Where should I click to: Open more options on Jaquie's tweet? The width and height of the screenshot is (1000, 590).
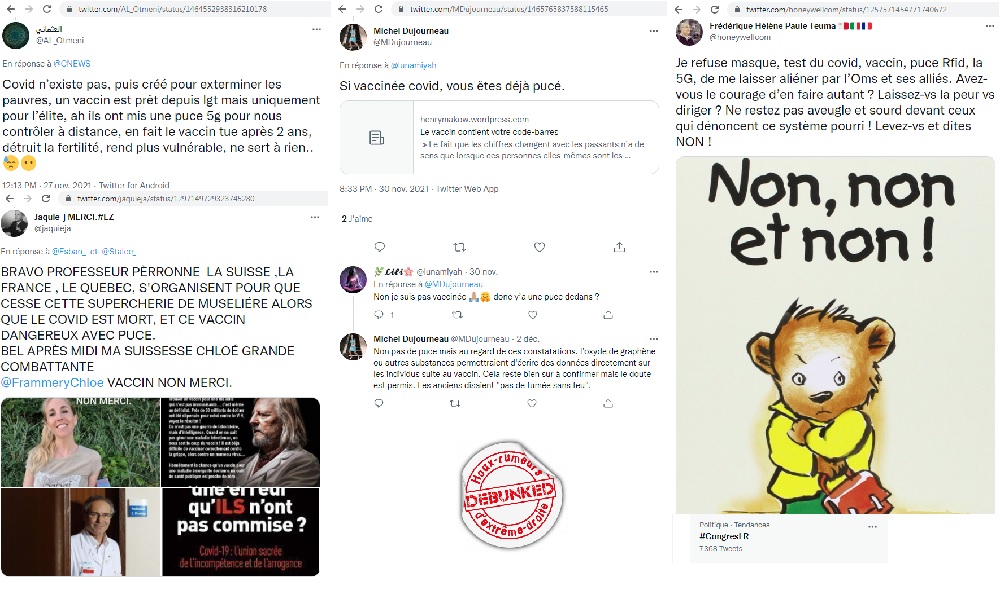[x=314, y=218]
